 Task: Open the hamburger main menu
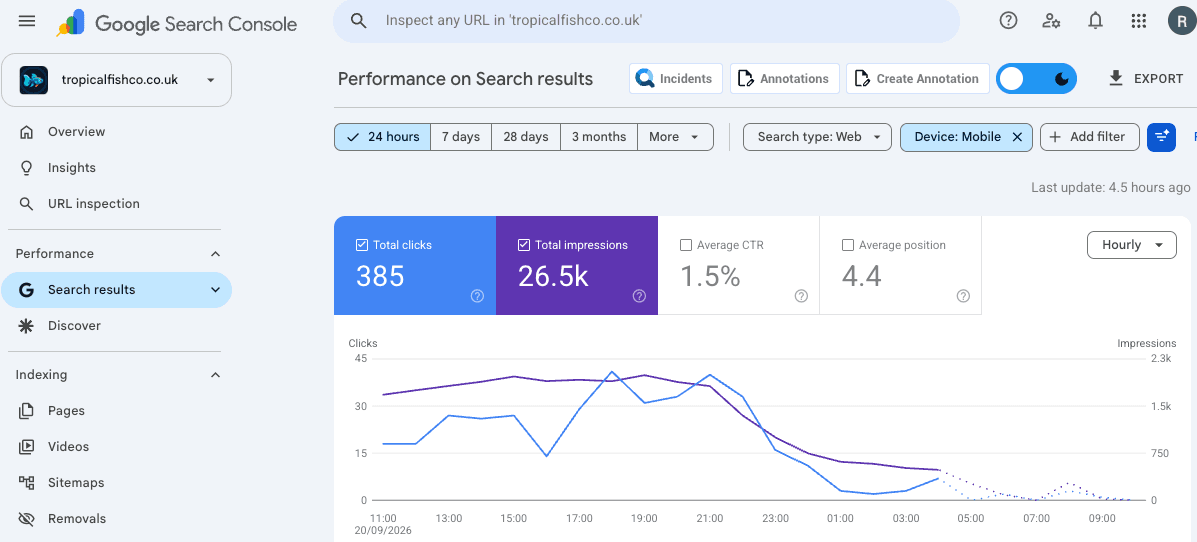pyautogui.click(x=27, y=21)
